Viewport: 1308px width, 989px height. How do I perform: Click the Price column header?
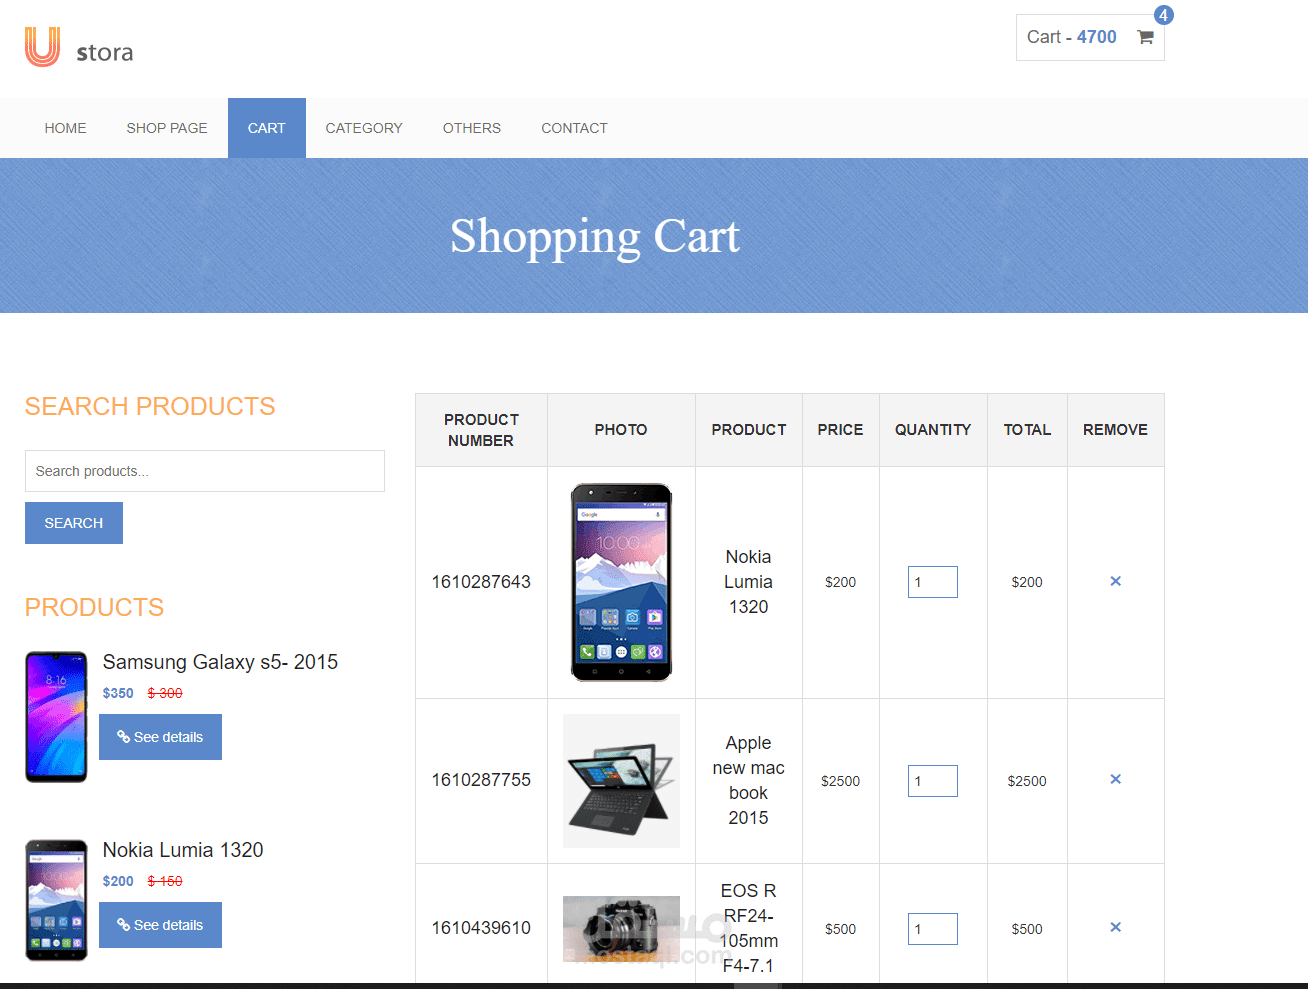coord(840,430)
